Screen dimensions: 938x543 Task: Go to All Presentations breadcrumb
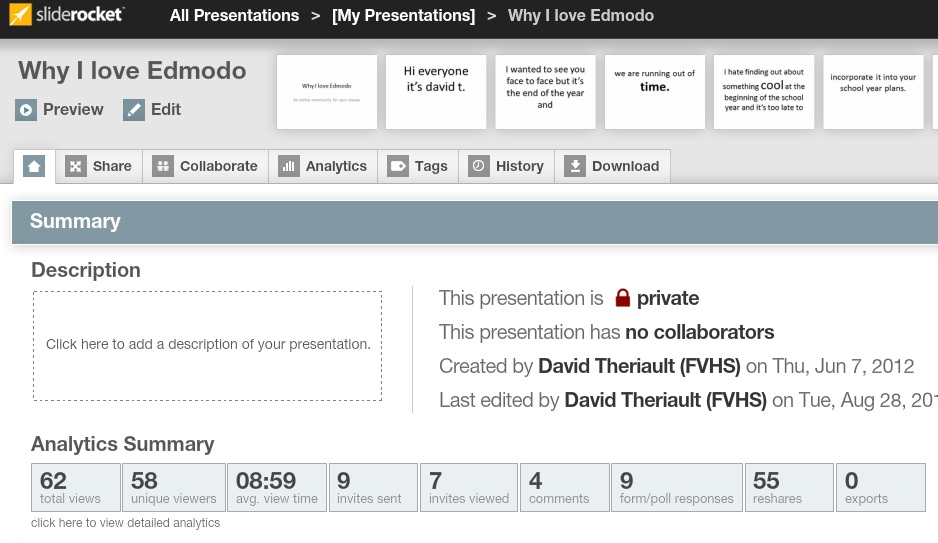click(234, 16)
